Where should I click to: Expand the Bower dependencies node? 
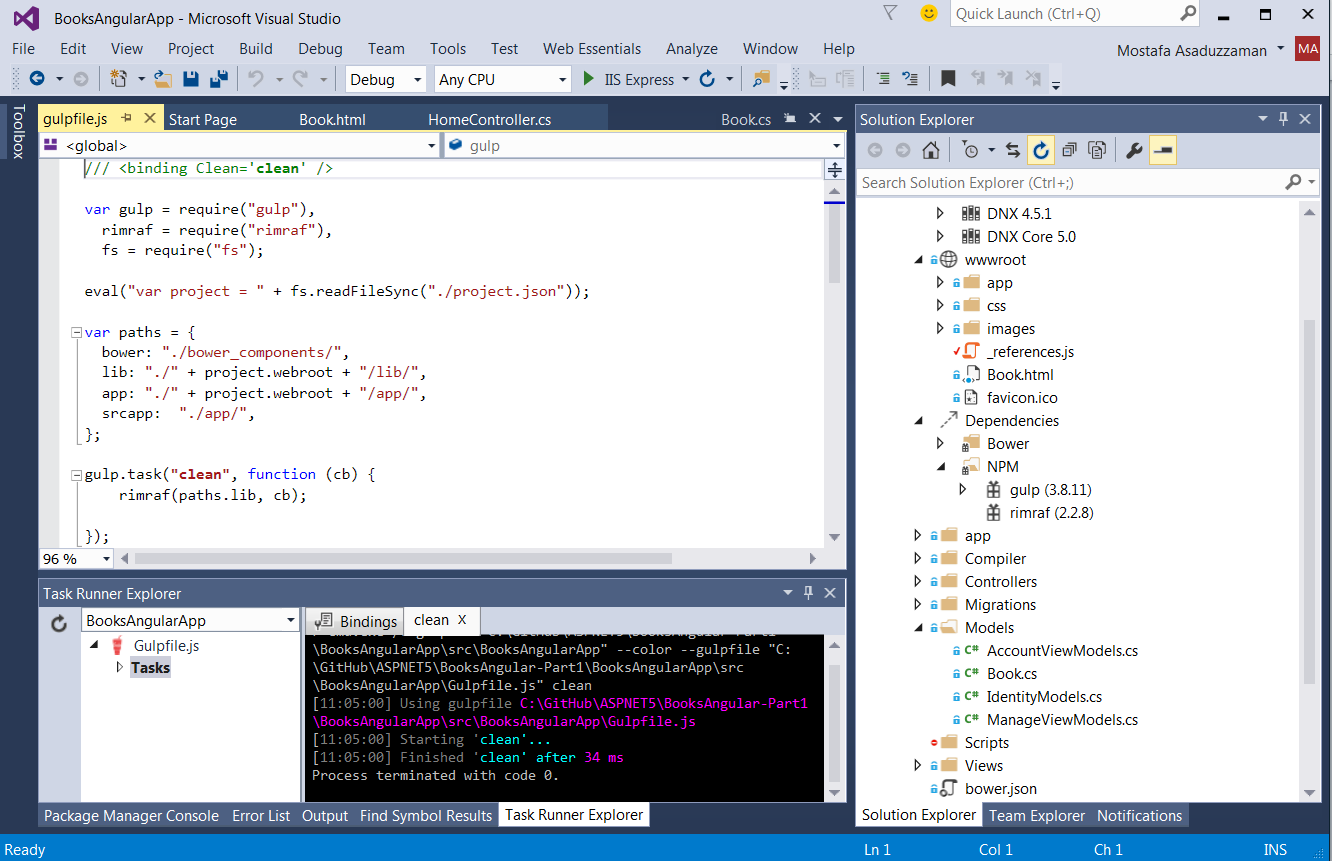tap(940, 443)
